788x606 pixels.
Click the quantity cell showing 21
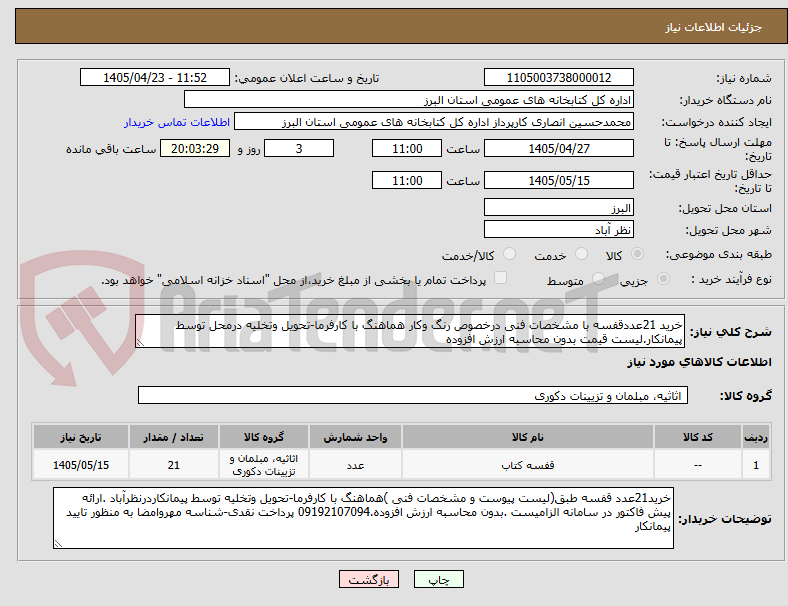coord(173,465)
